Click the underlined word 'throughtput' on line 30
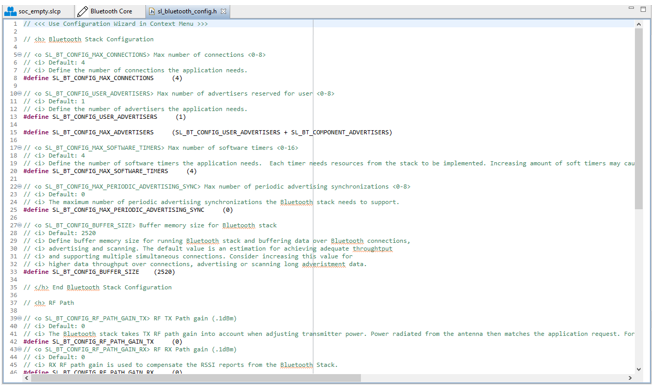The image size is (652, 387). pos(373,249)
